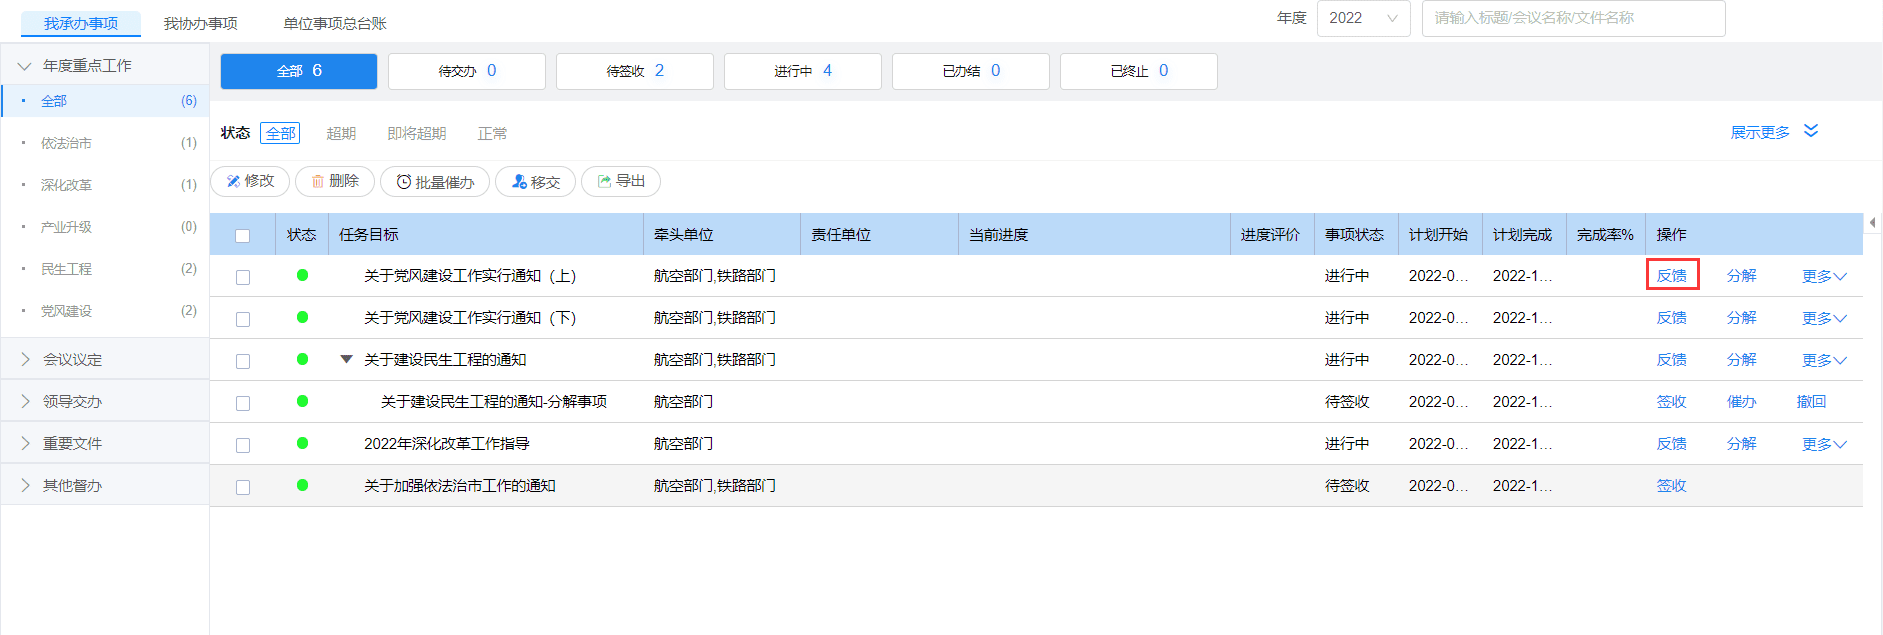This screenshot has width=1883, height=635.
Task: Open the 年度 2022 year dropdown
Action: pyautogui.click(x=1364, y=18)
